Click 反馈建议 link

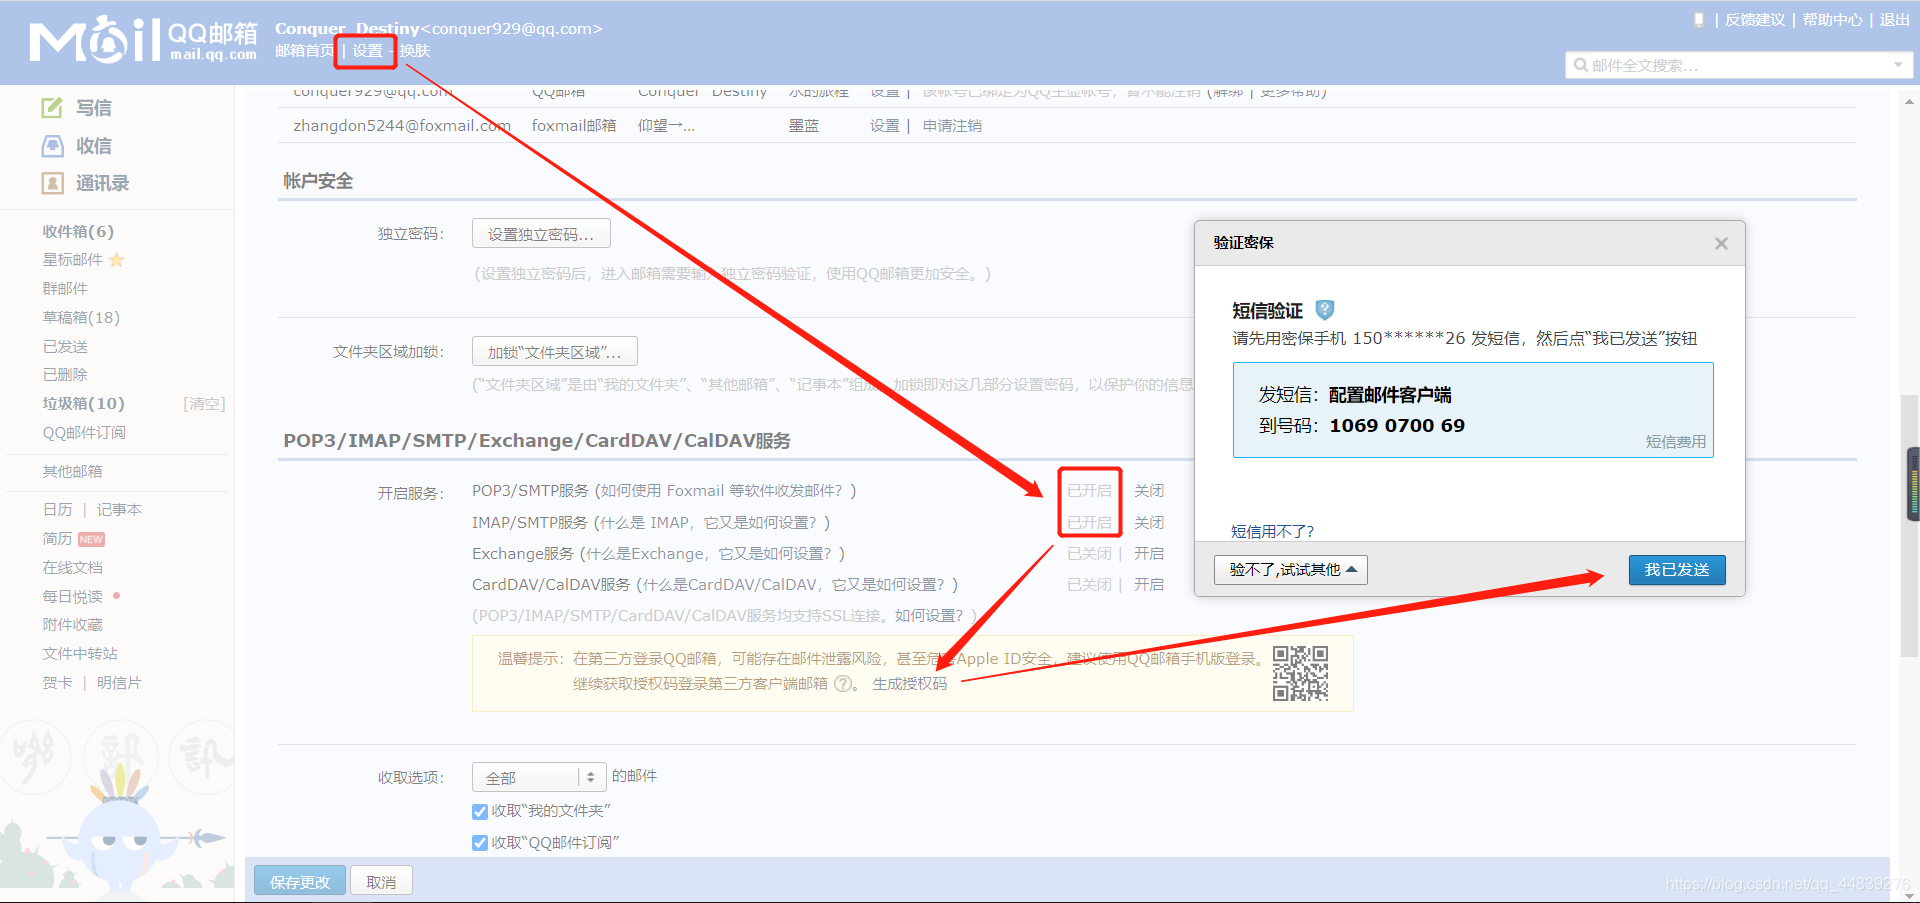point(1754,20)
